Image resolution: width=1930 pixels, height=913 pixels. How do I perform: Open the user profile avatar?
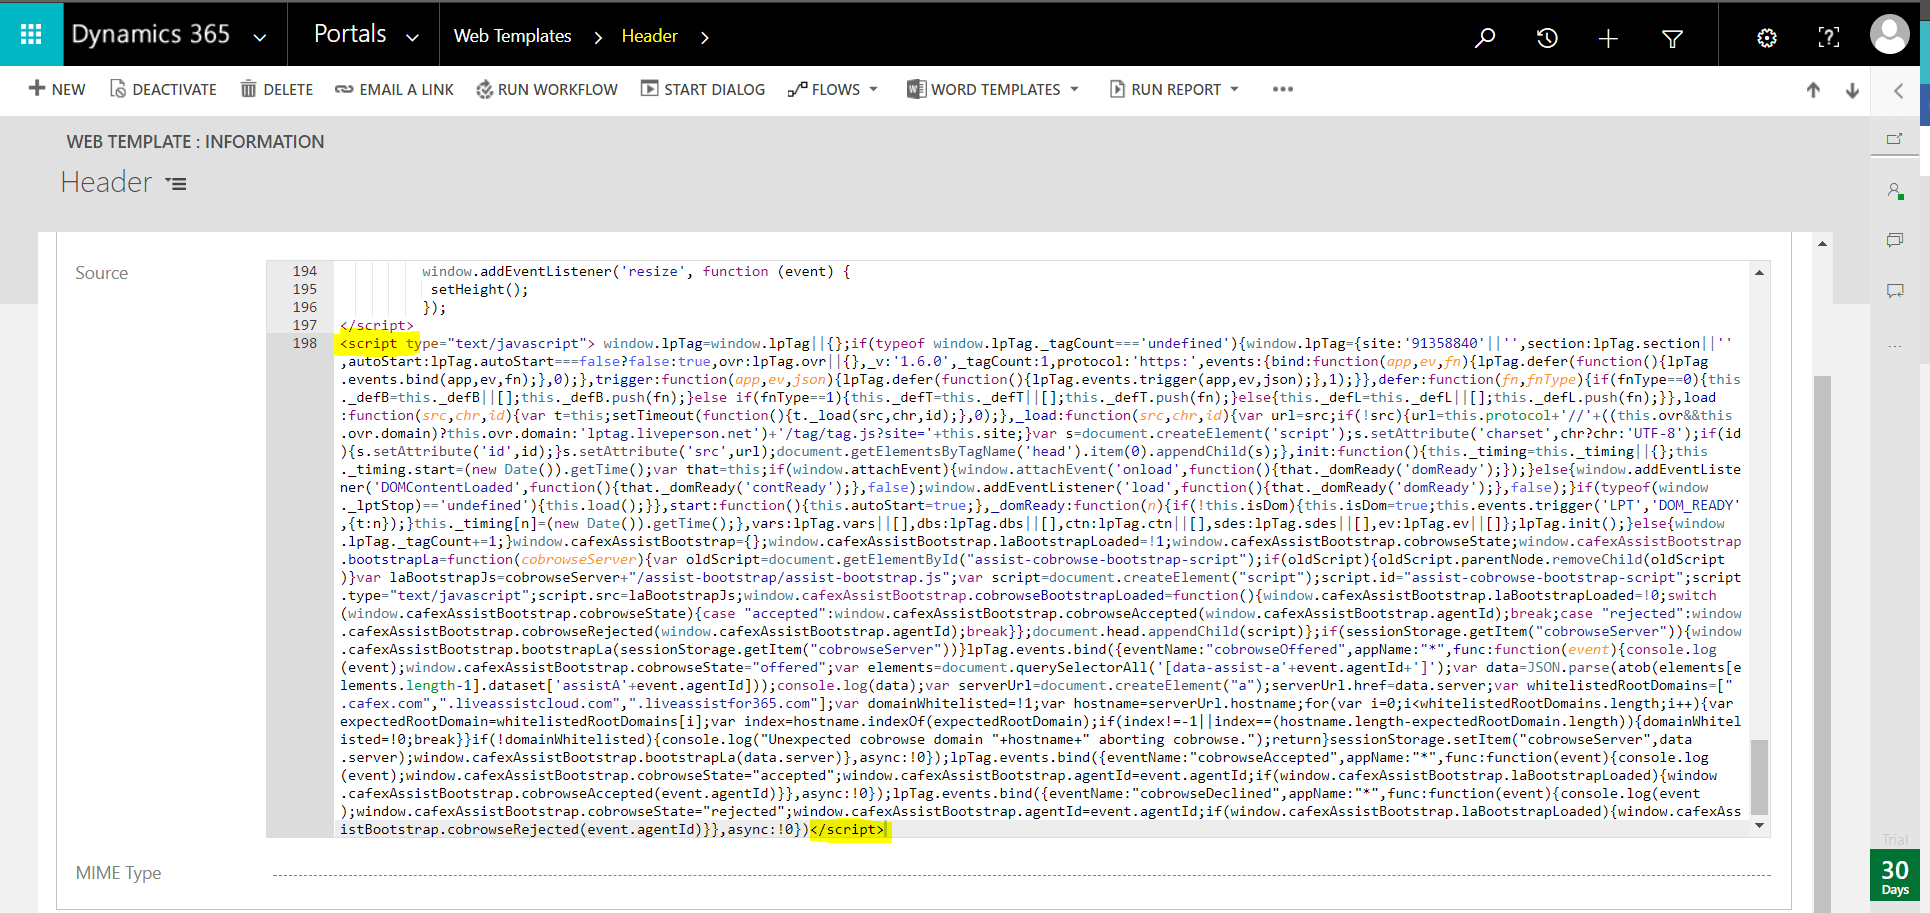1889,35
